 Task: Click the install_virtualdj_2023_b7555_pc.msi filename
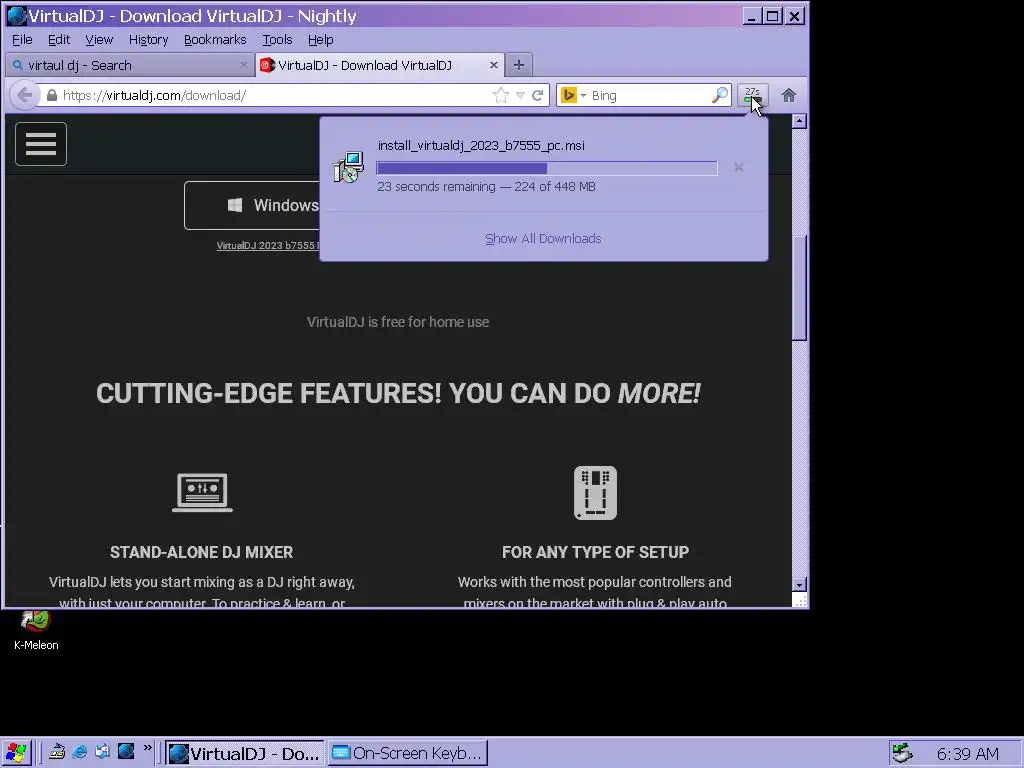click(x=481, y=145)
